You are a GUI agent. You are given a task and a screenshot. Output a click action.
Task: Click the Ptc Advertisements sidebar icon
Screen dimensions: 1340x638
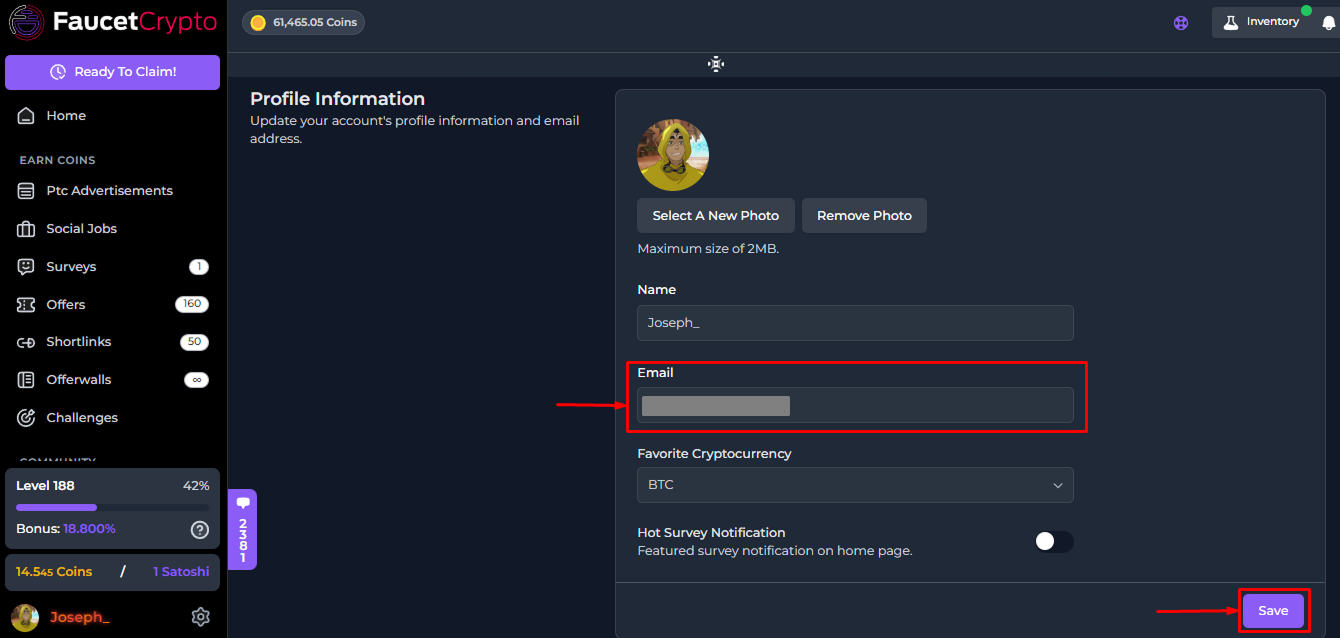click(x=26, y=191)
